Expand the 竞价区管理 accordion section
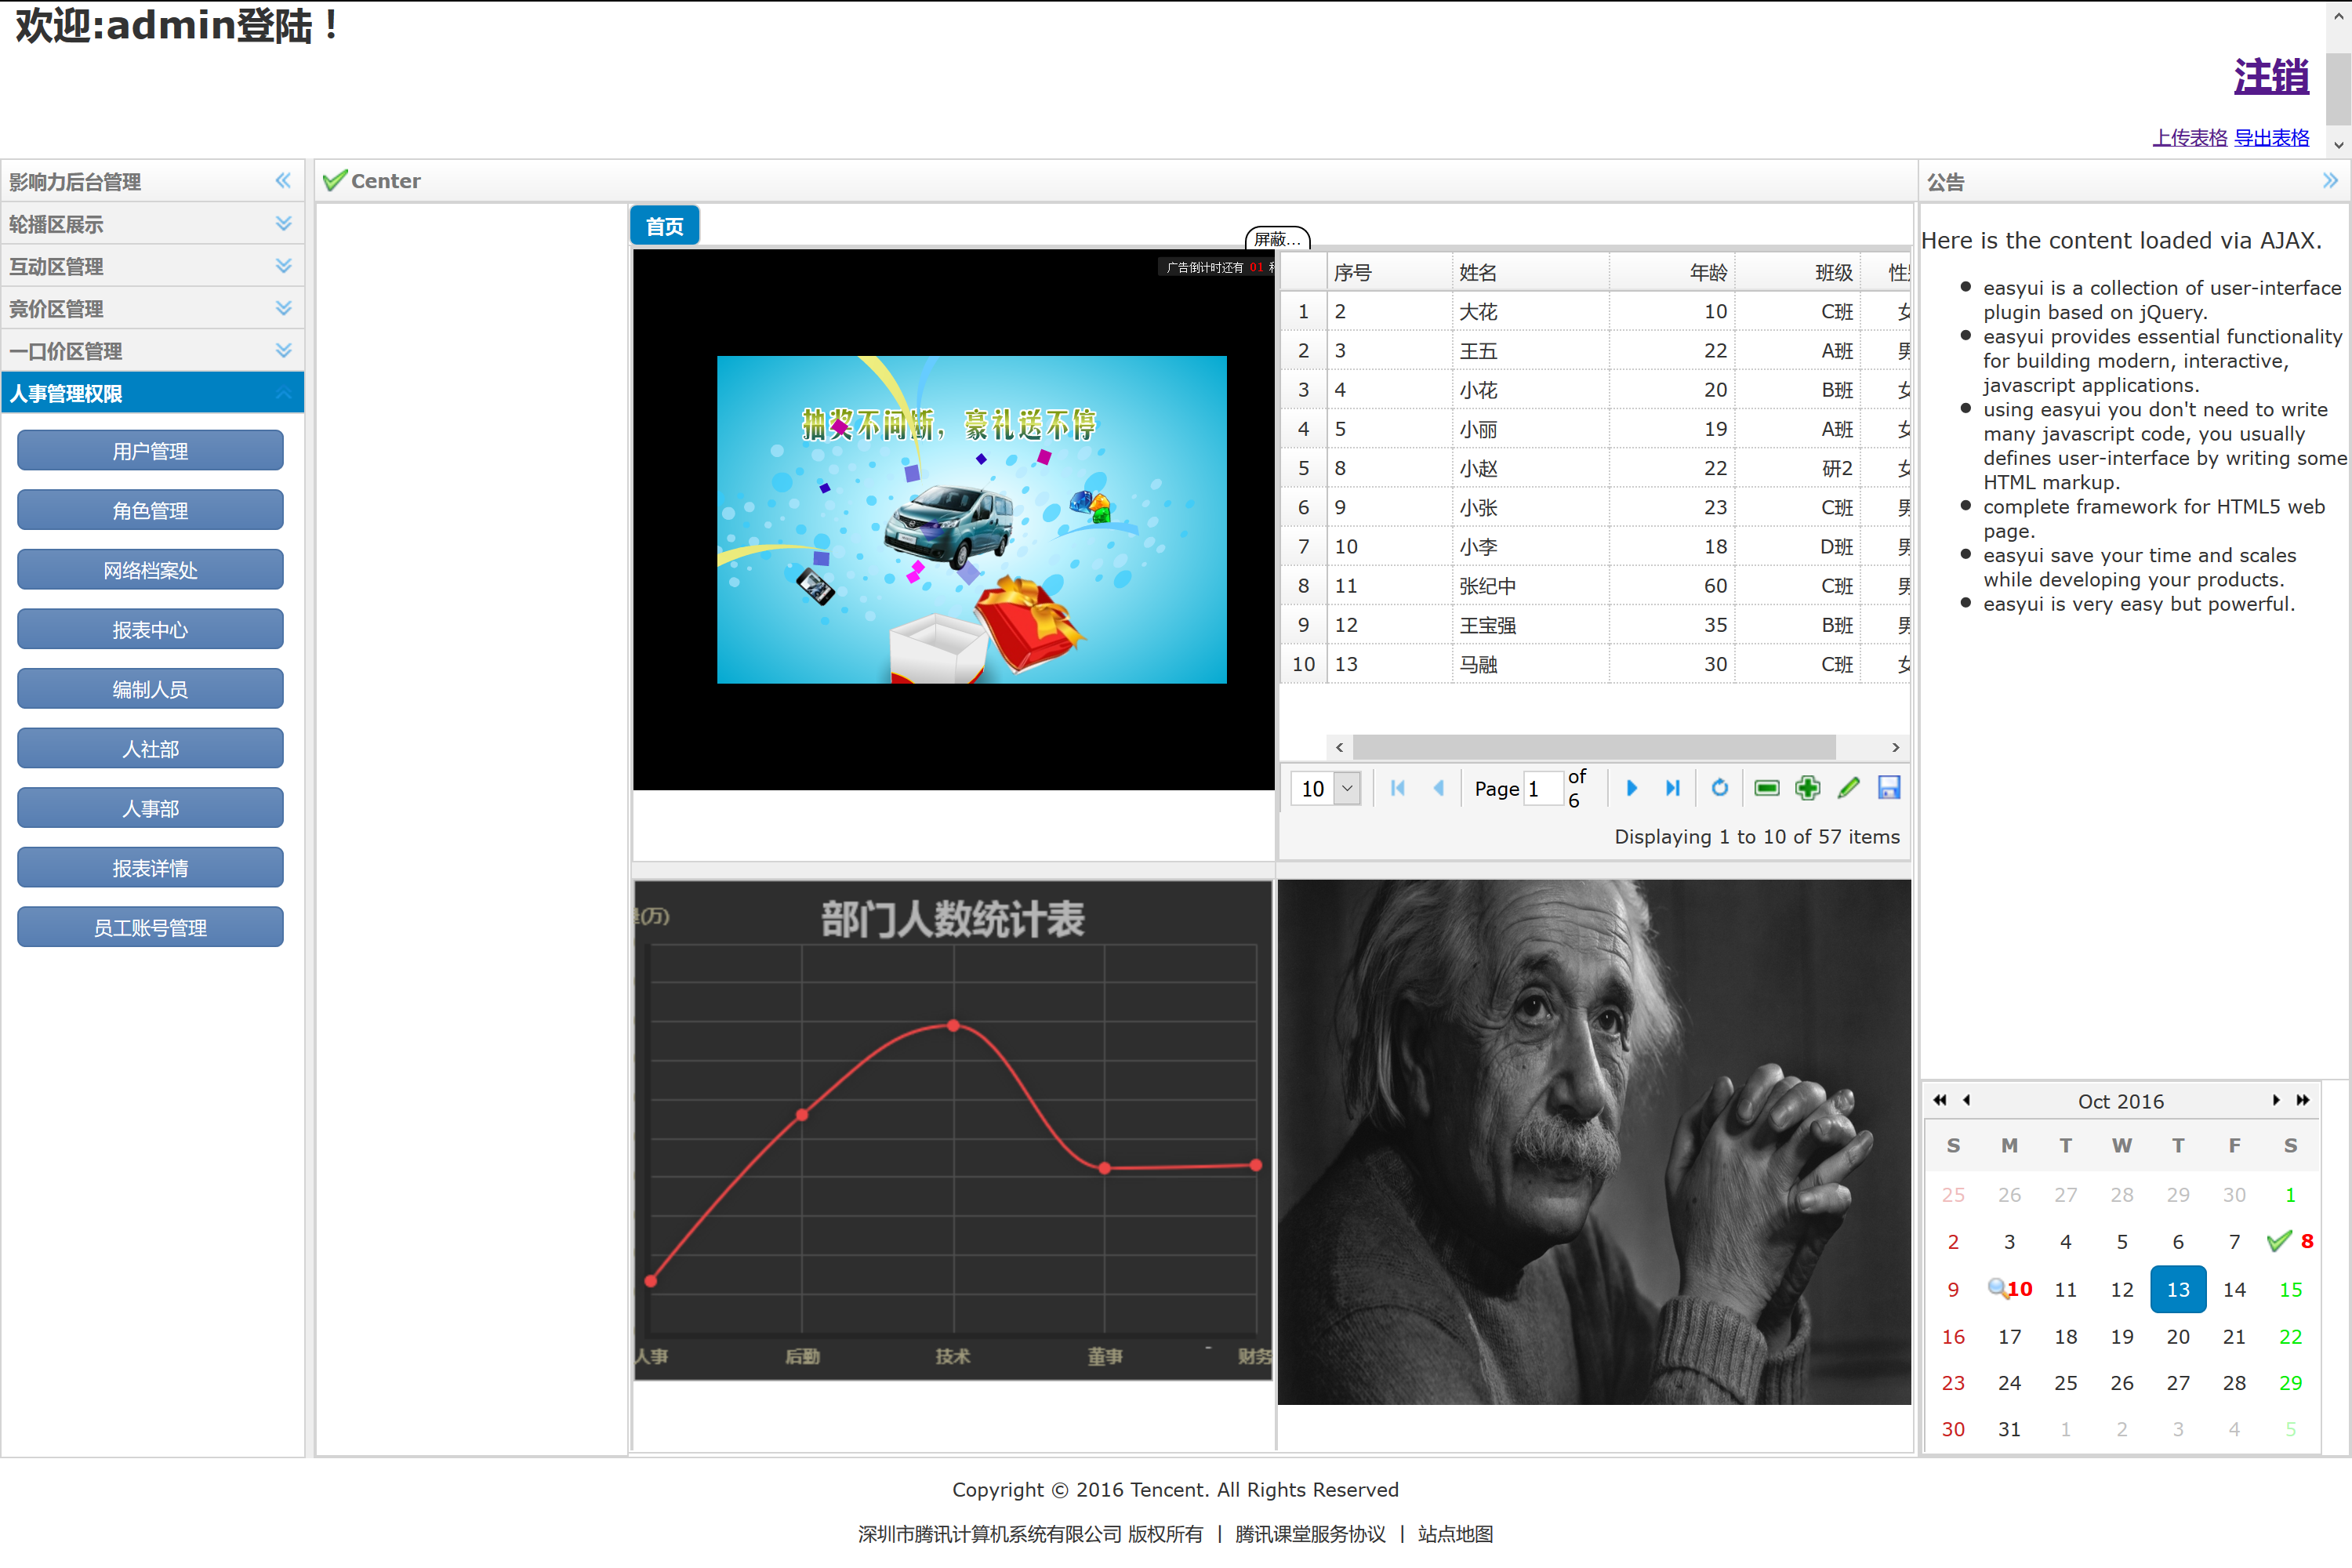The width and height of the screenshot is (2352, 1568). click(x=283, y=308)
